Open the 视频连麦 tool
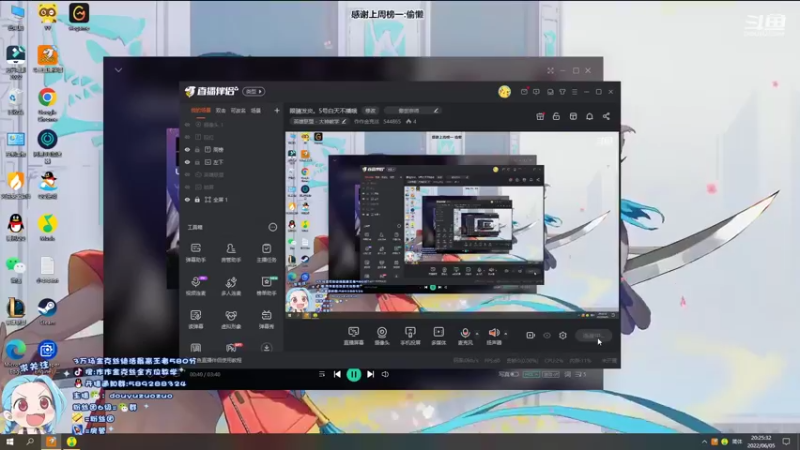Viewport: 800px width, 450px height. click(195, 286)
